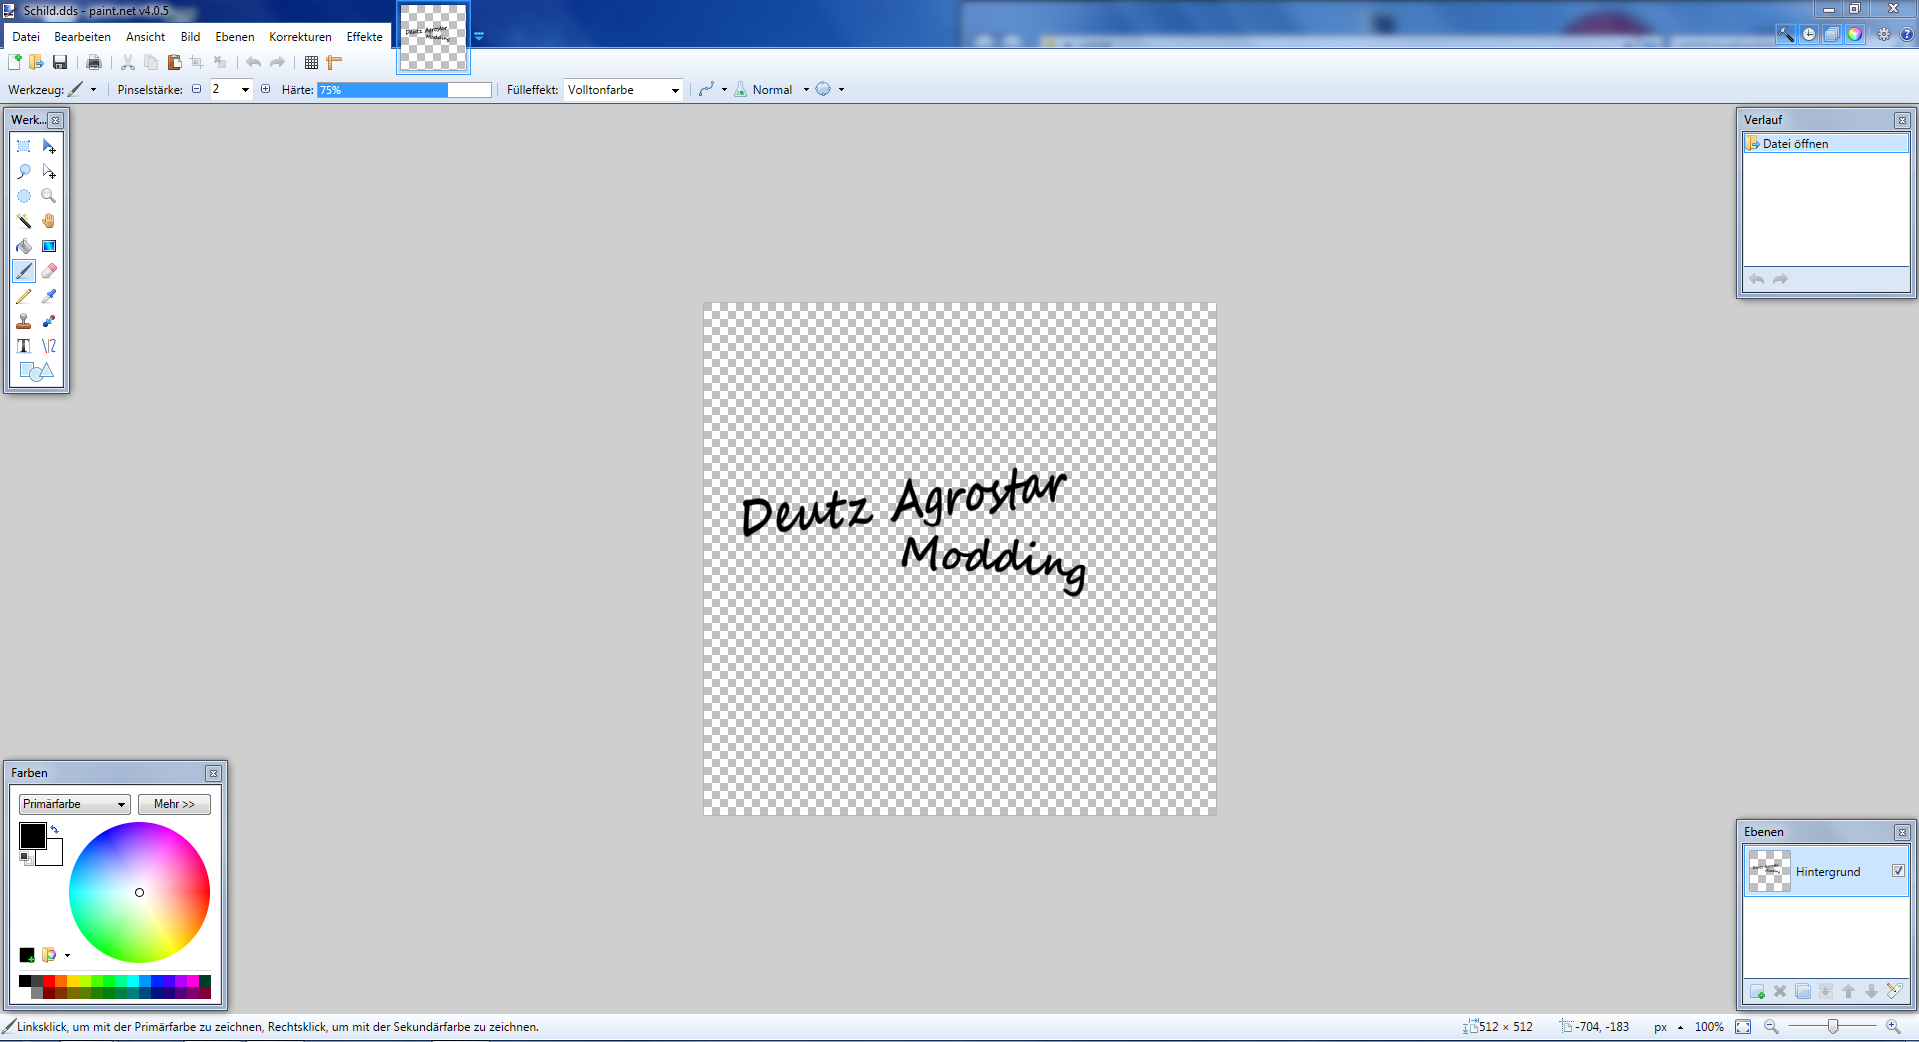Open the Ansicht menu

(x=145, y=37)
